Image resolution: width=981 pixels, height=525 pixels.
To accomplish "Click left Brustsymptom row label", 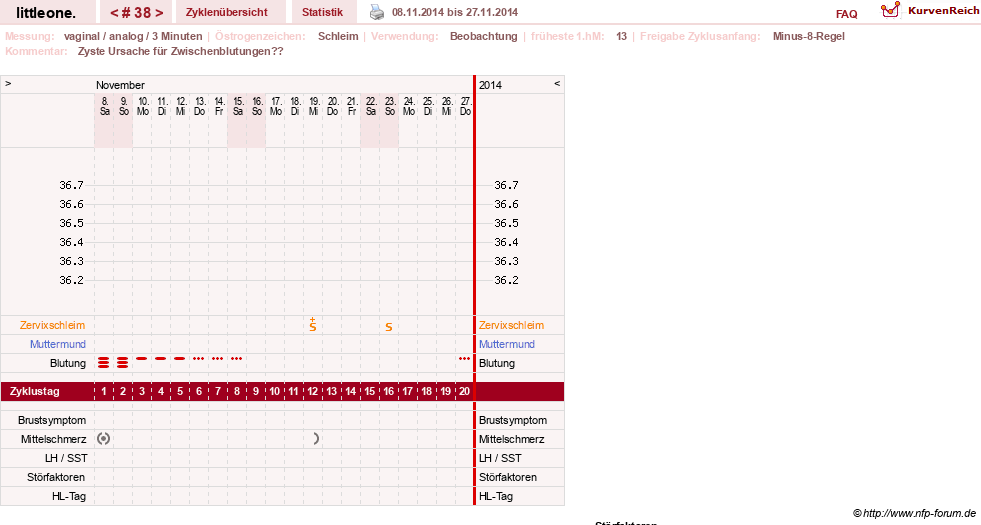I will pos(52,420).
